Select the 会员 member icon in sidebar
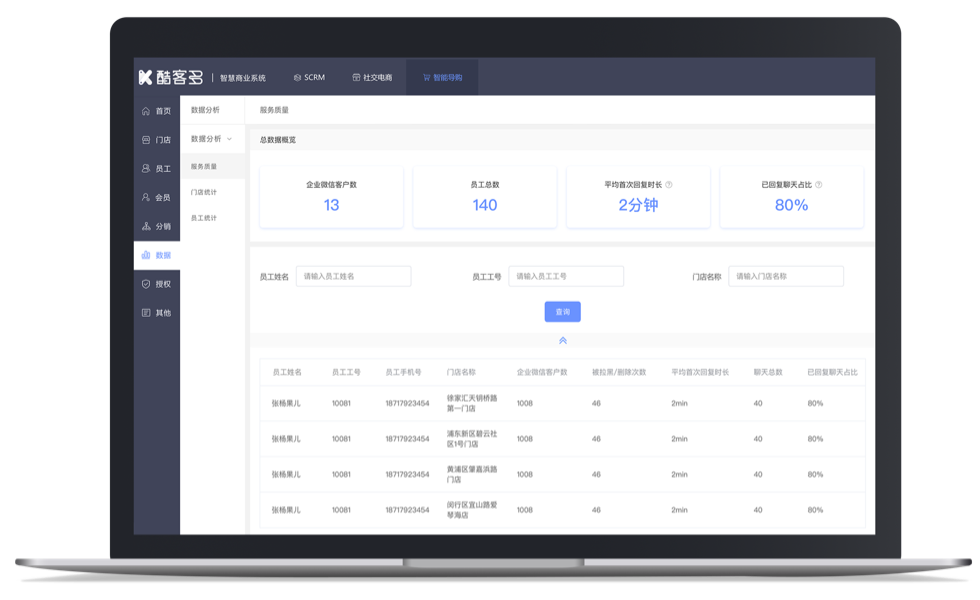 tap(146, 198)
